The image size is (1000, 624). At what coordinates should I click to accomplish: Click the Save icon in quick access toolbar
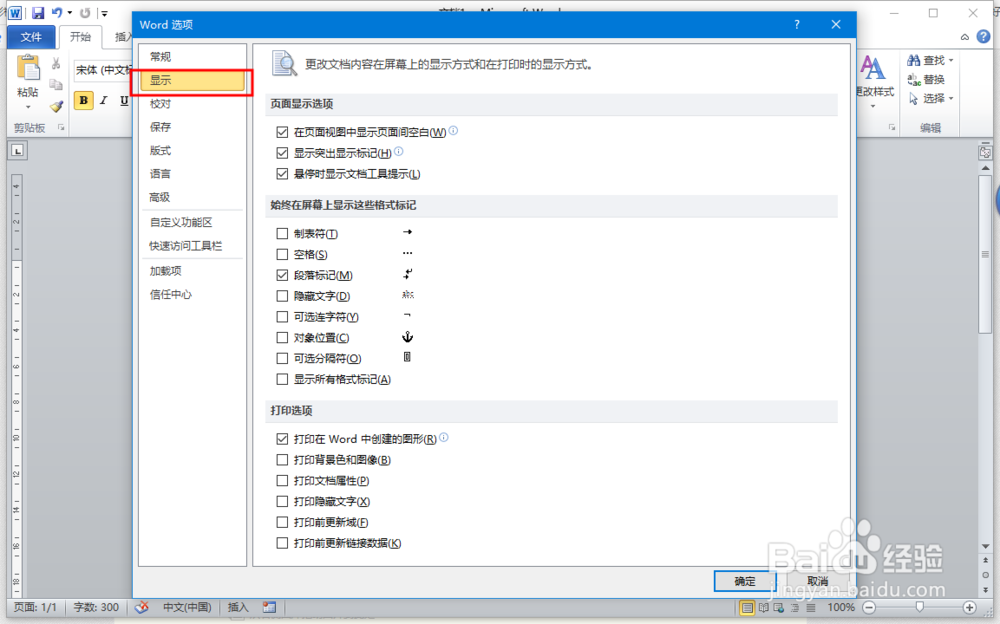pyautogui.click(x=38, y=13)
